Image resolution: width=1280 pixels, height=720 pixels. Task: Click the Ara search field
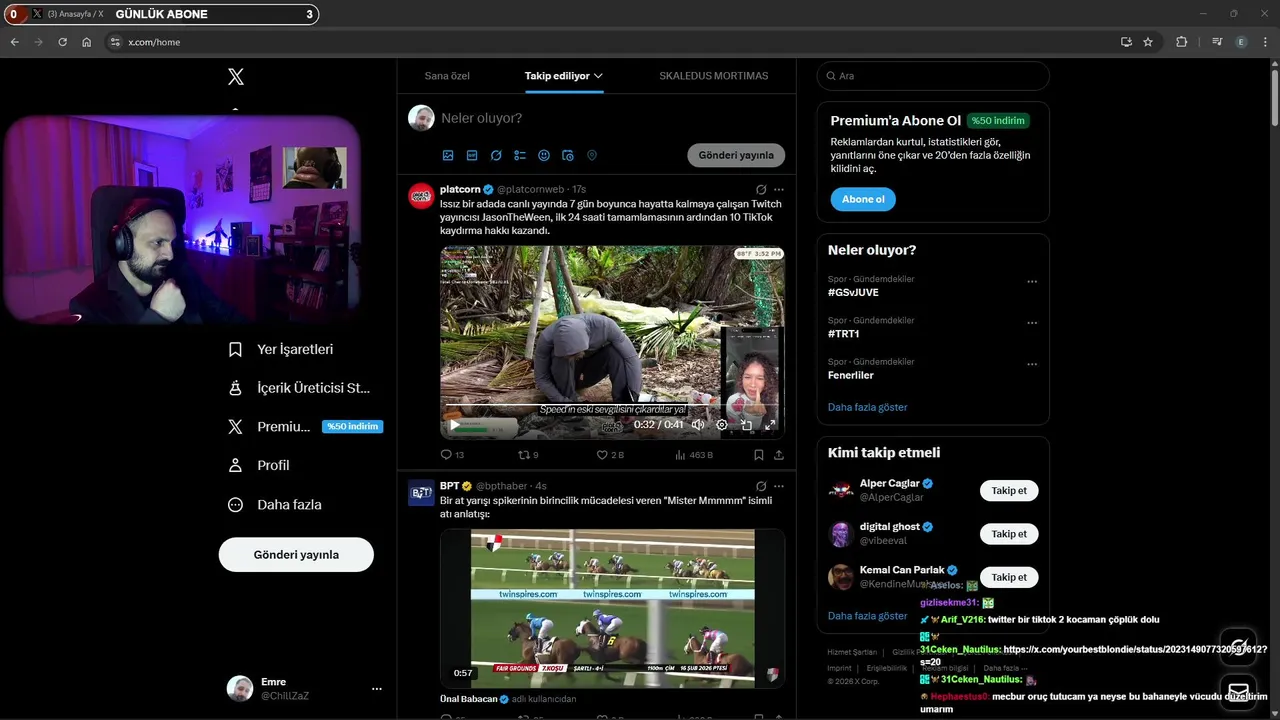(x=933, y=76)
